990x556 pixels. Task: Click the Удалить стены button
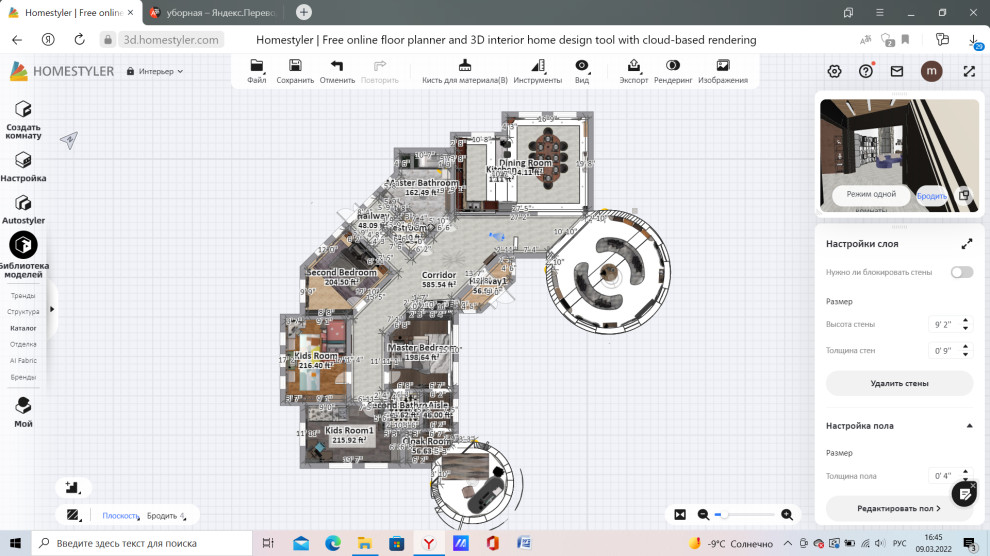coord(898,383)
